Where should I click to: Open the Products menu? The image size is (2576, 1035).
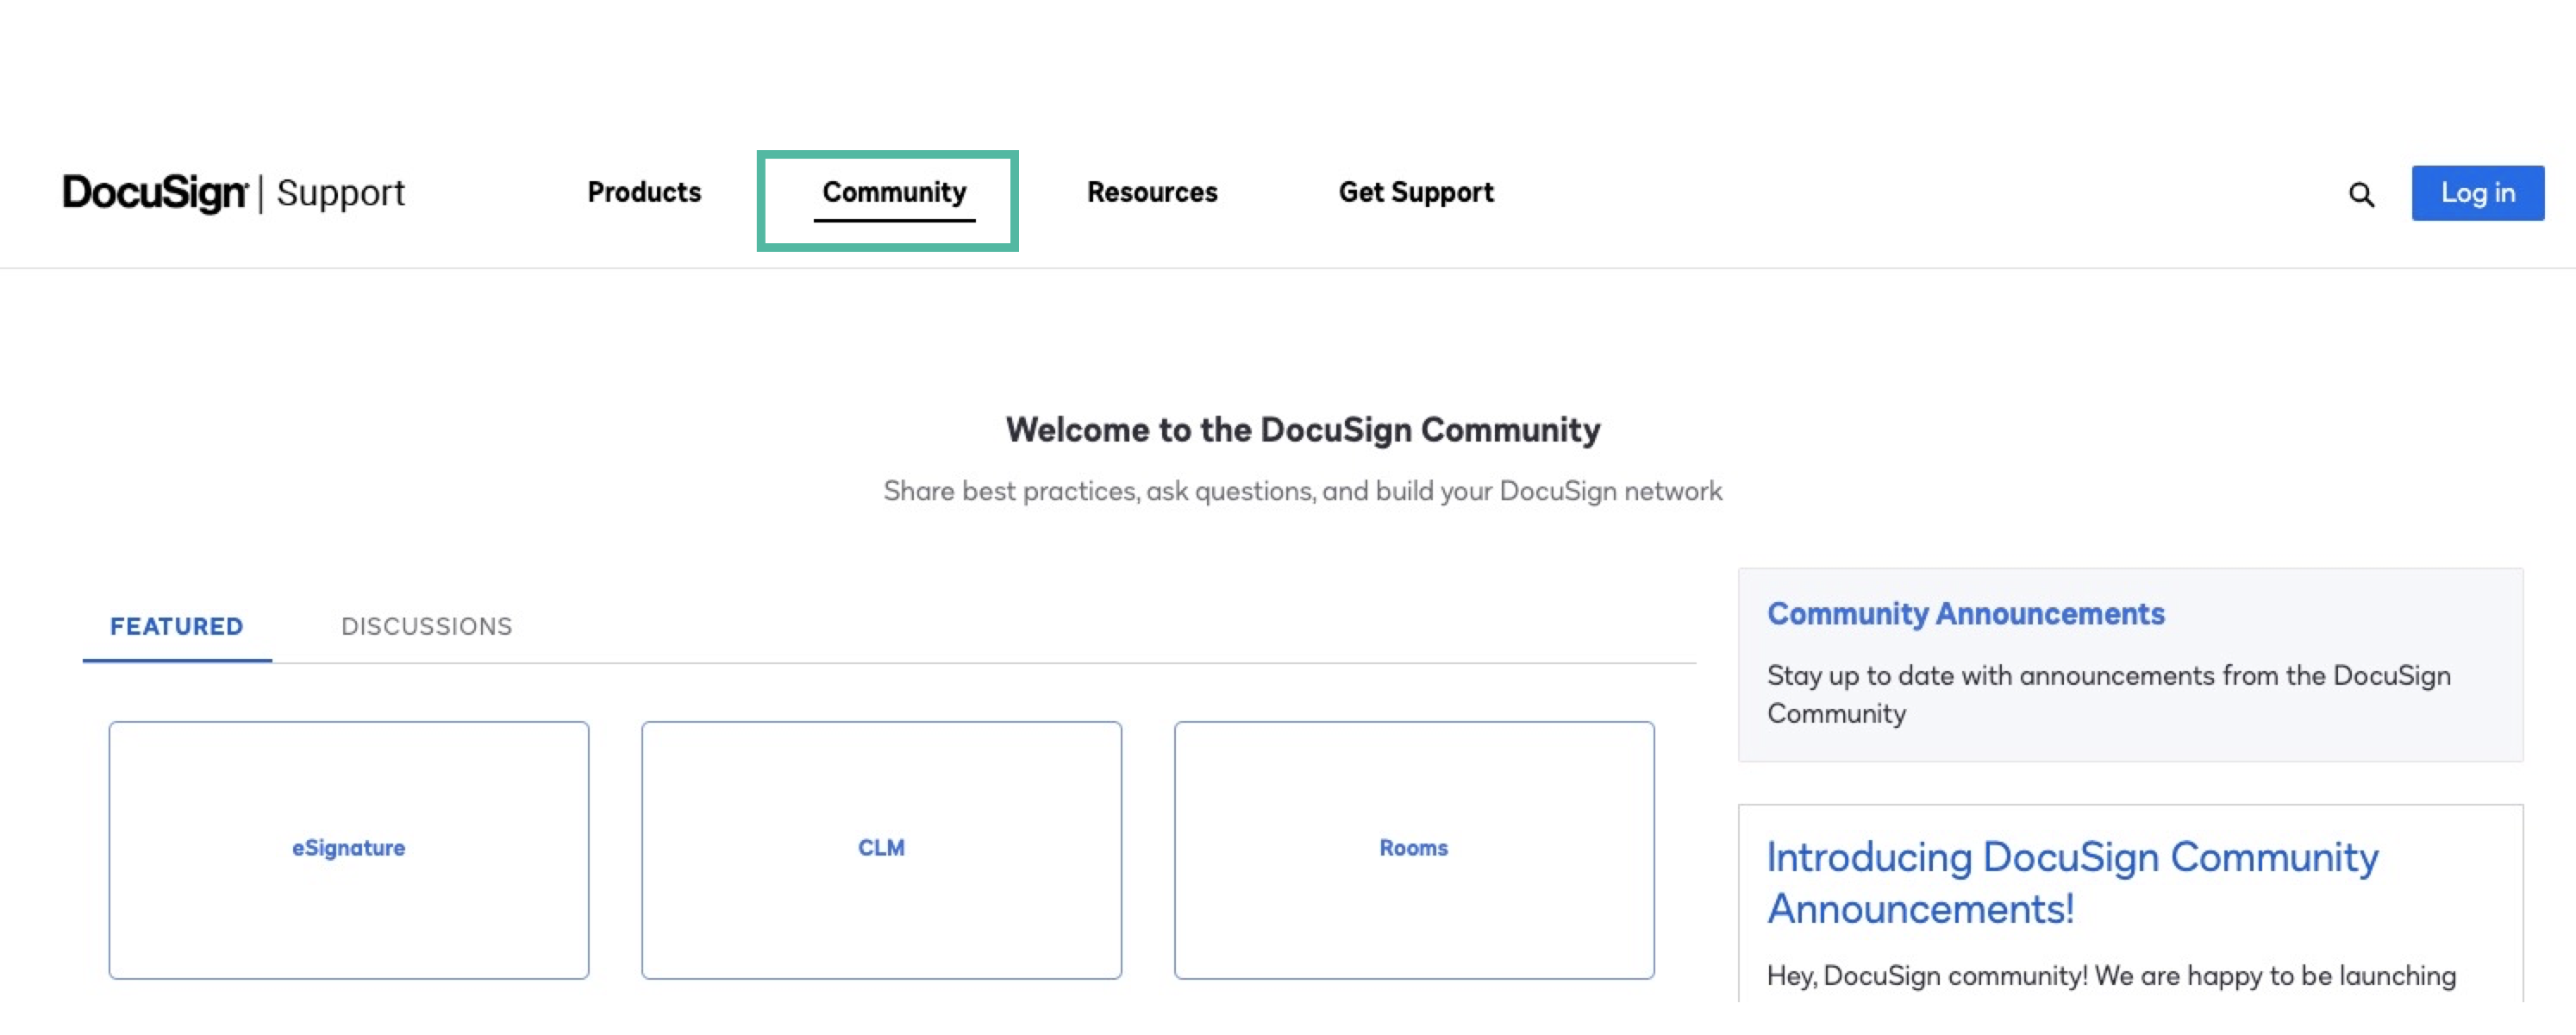click(644, 192)
